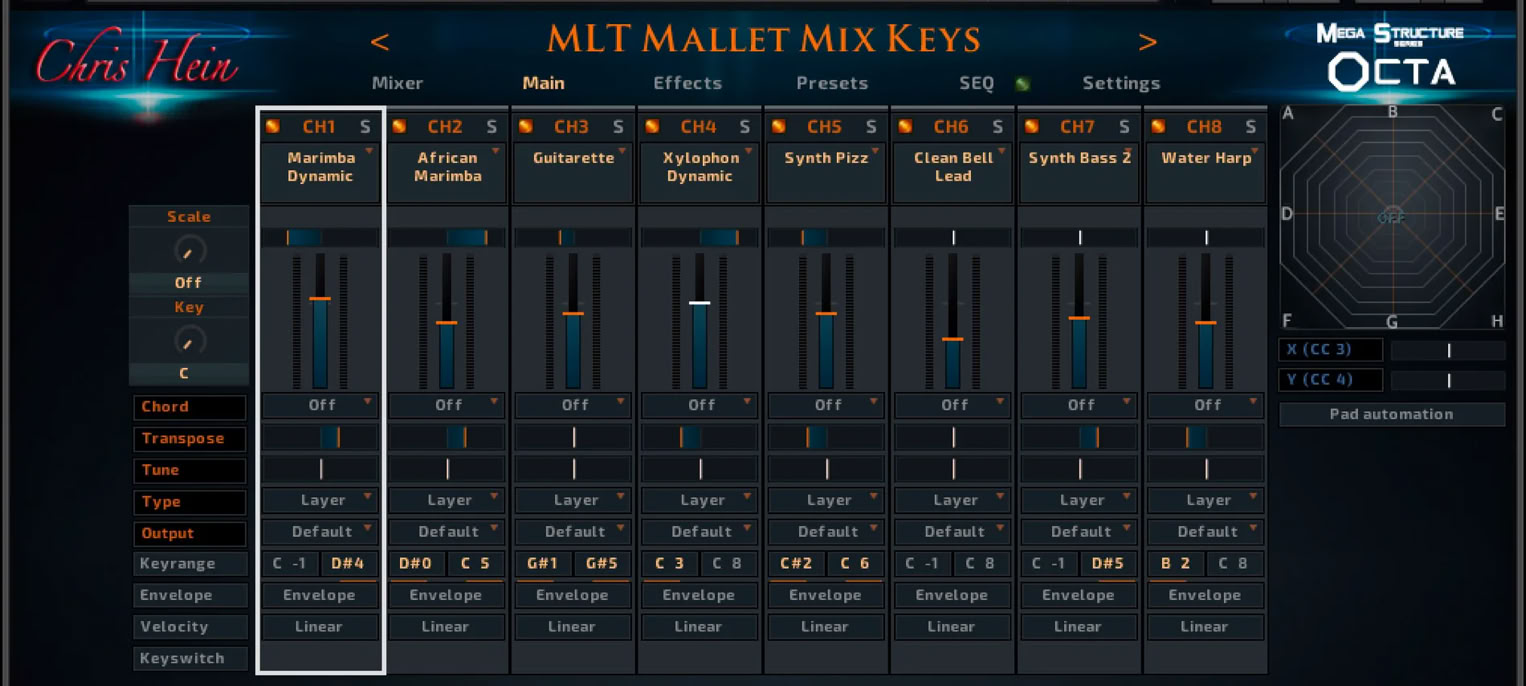Image resolution: width=1526 pixels, height=686 pixels.
Task: Select the Chord row label
Action: click(189, 407)
